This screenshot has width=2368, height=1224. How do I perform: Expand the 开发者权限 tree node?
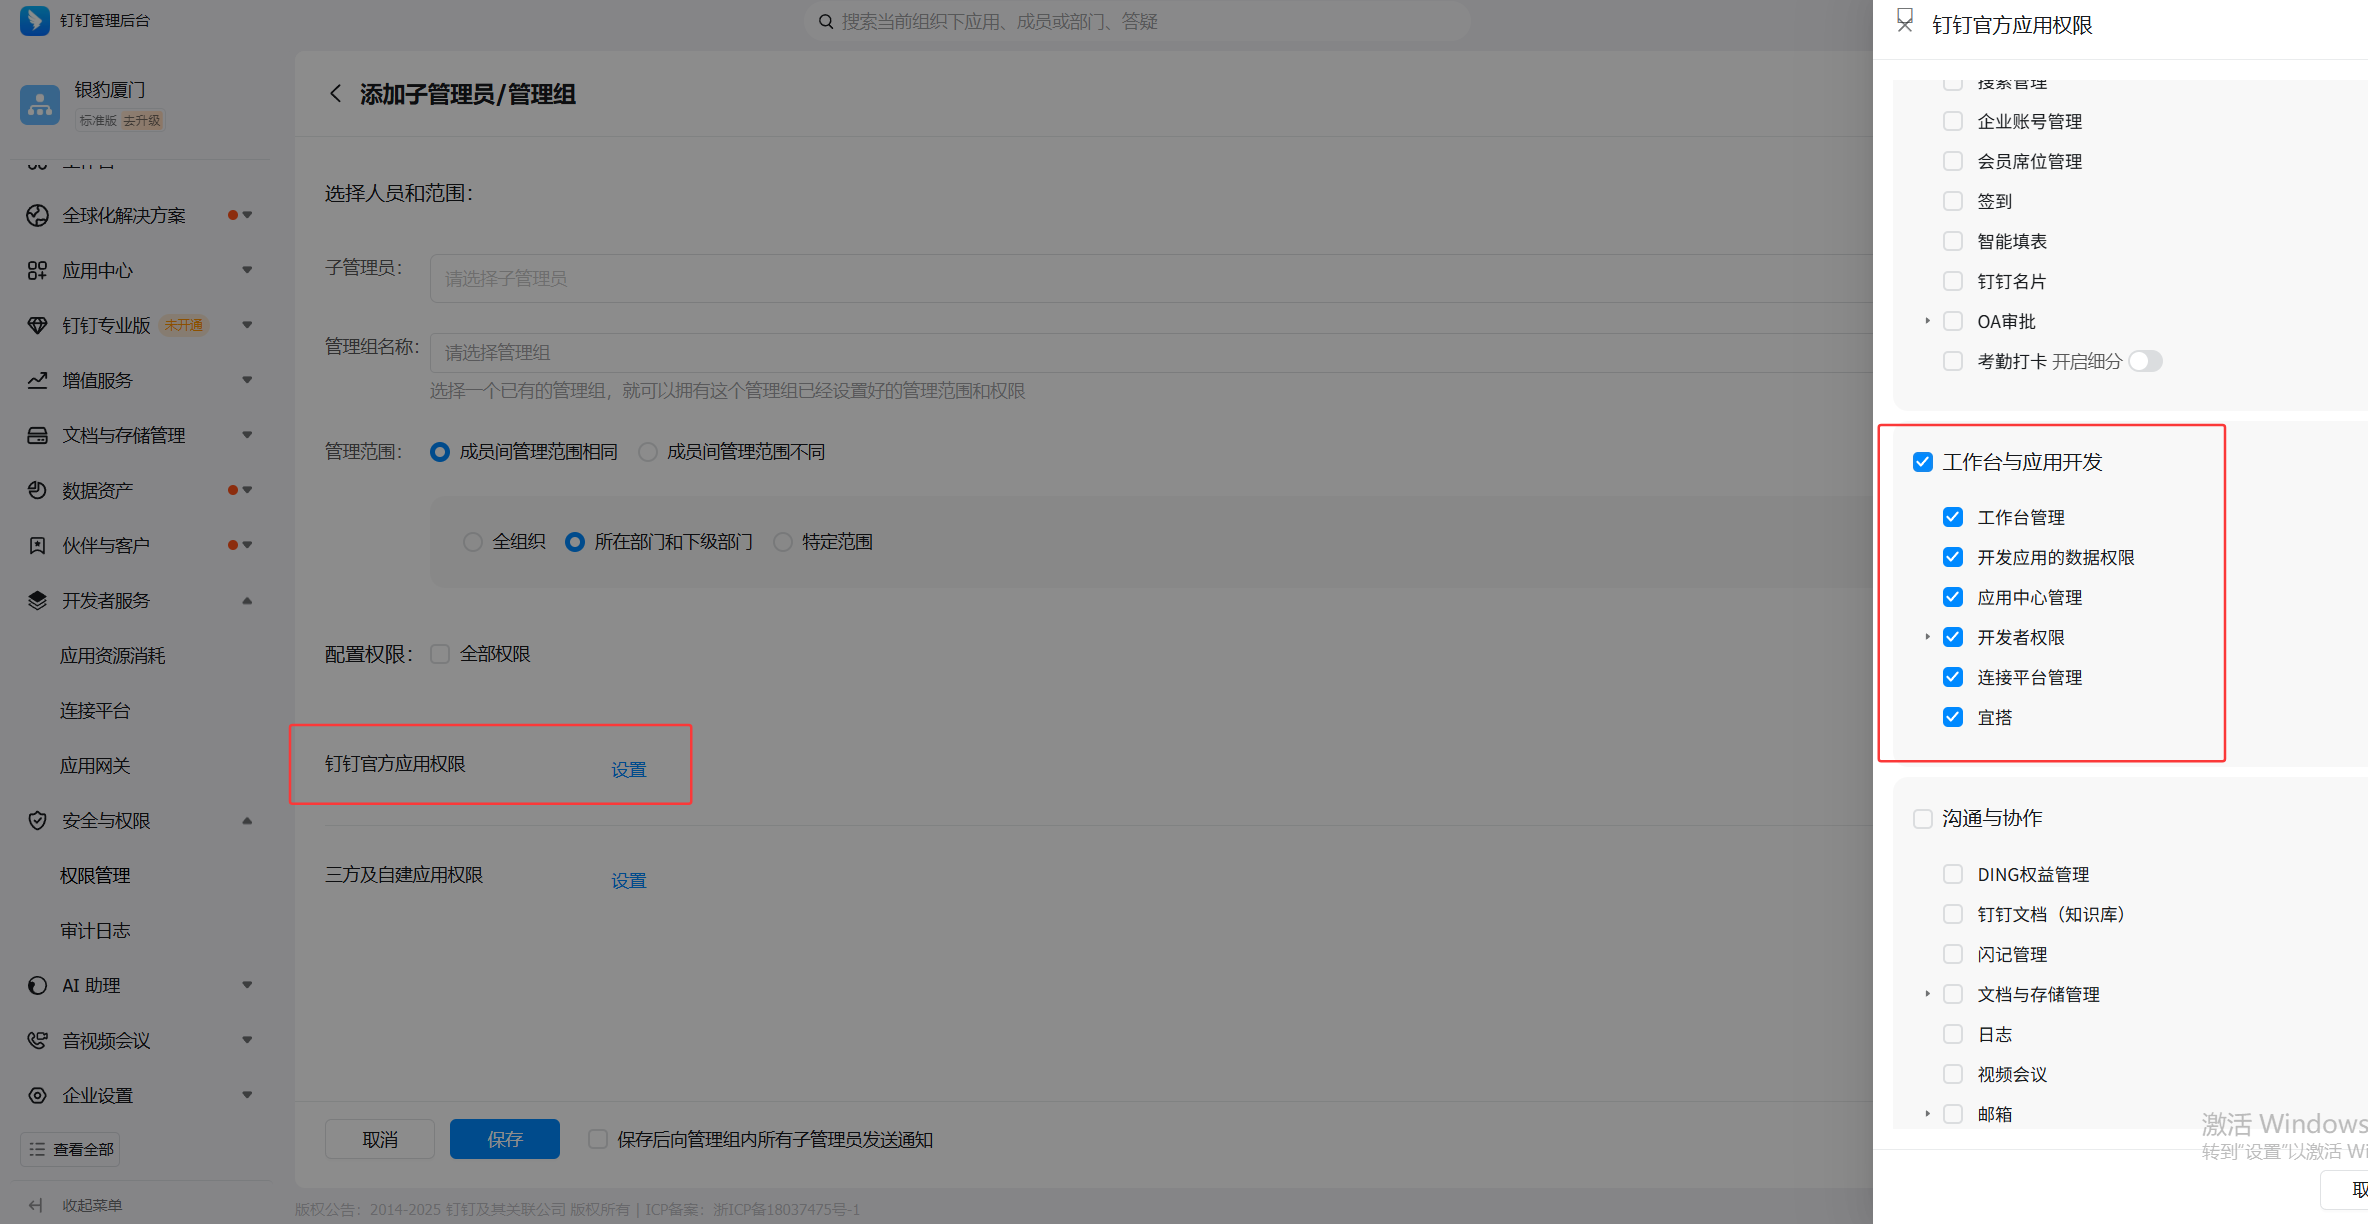pyautogui.click(x=1927, y=638)
